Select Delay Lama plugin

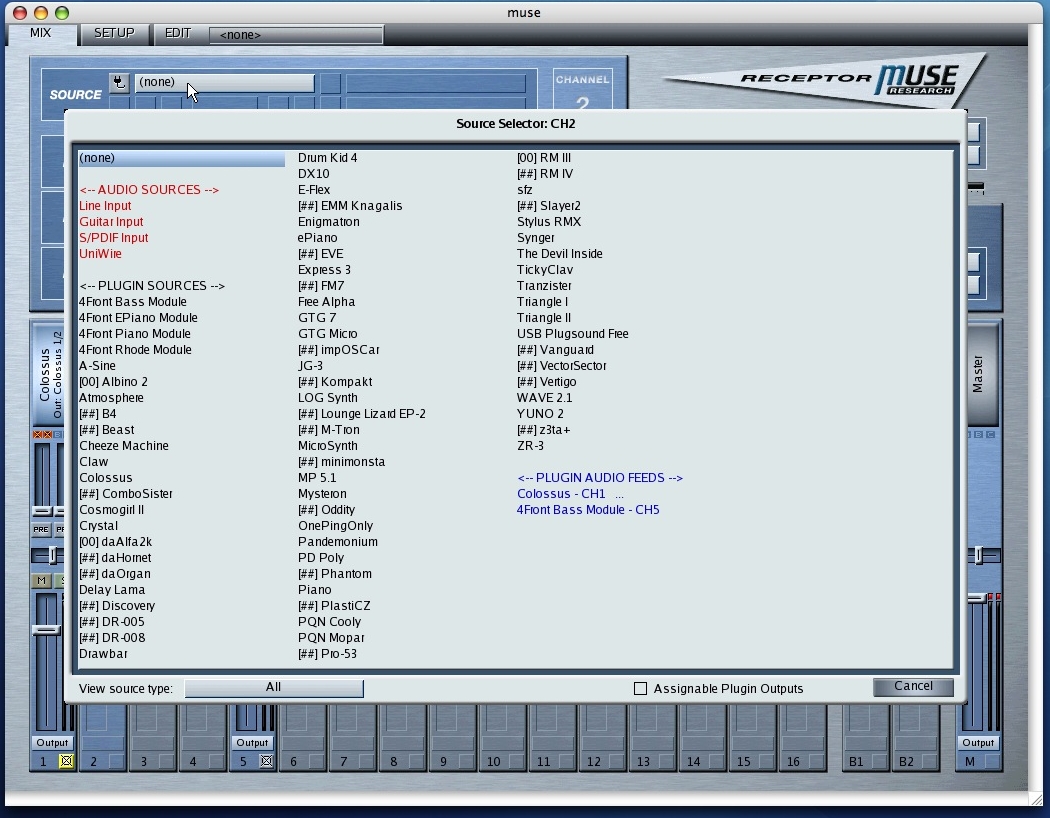coord(112,590)
